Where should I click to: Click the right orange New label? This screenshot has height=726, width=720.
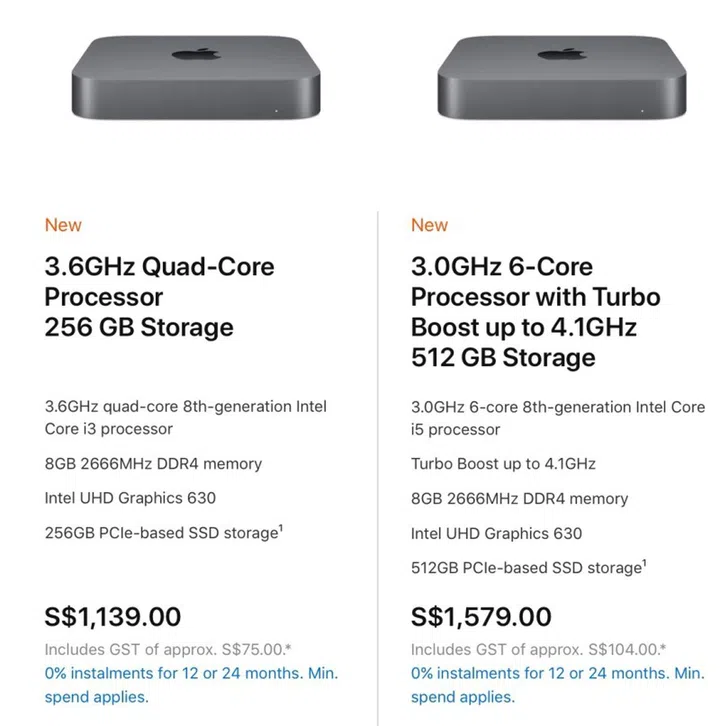[430, 225]
